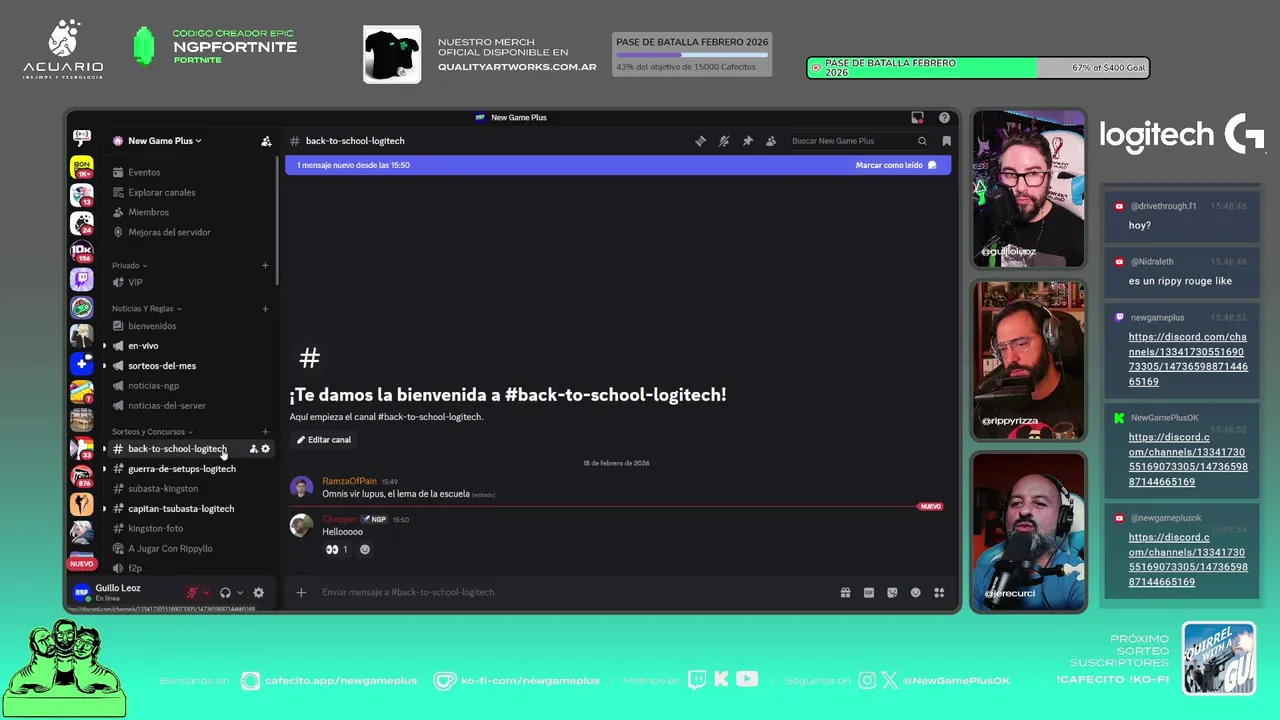This screenshot has width=1280, height=720.
Task: Select the VIP voice channel
Action: pyautogui.click(x=190, y=282)
